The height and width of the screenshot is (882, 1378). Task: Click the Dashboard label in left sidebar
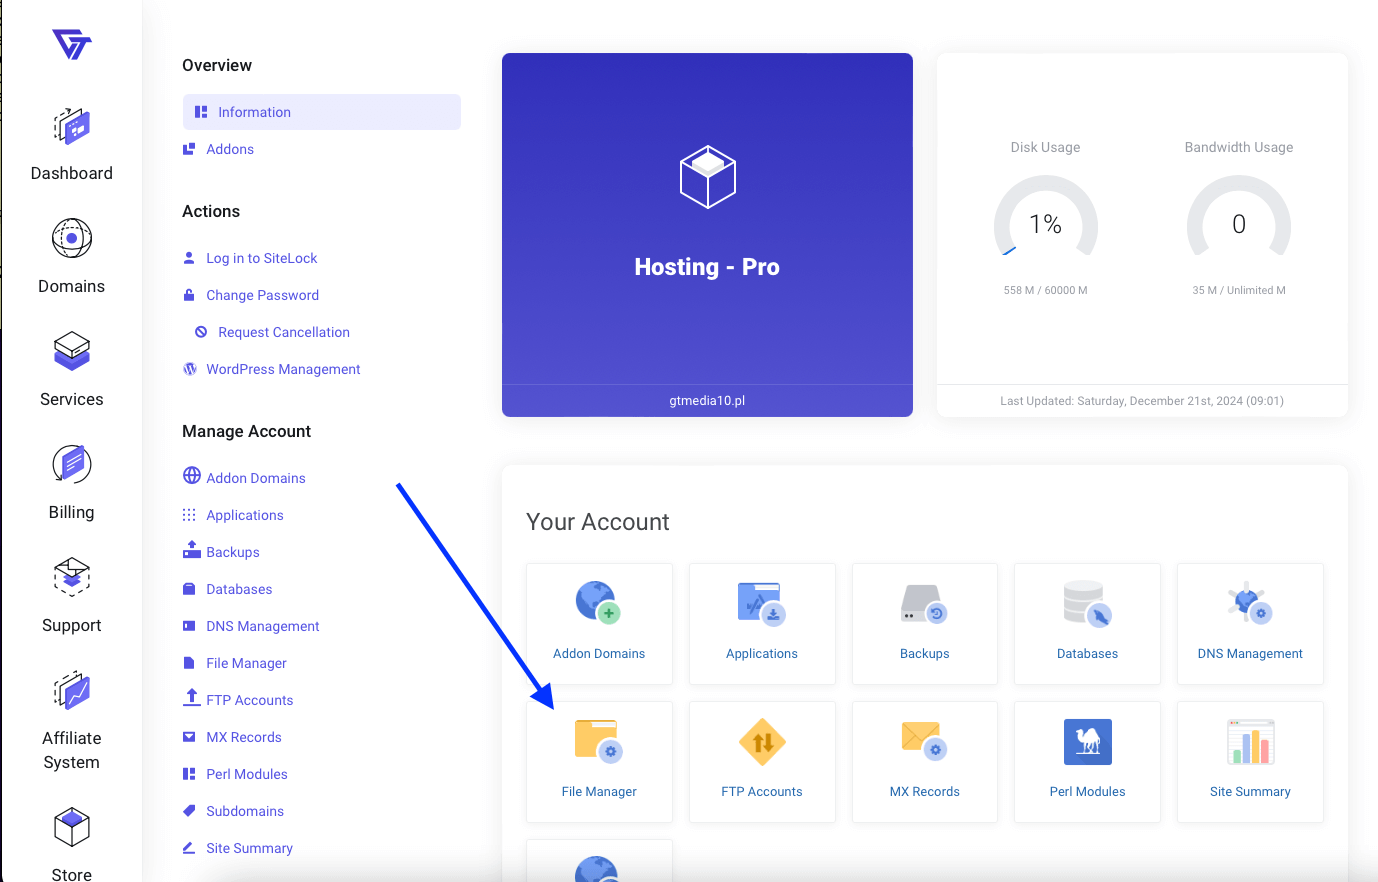[72, 173]
